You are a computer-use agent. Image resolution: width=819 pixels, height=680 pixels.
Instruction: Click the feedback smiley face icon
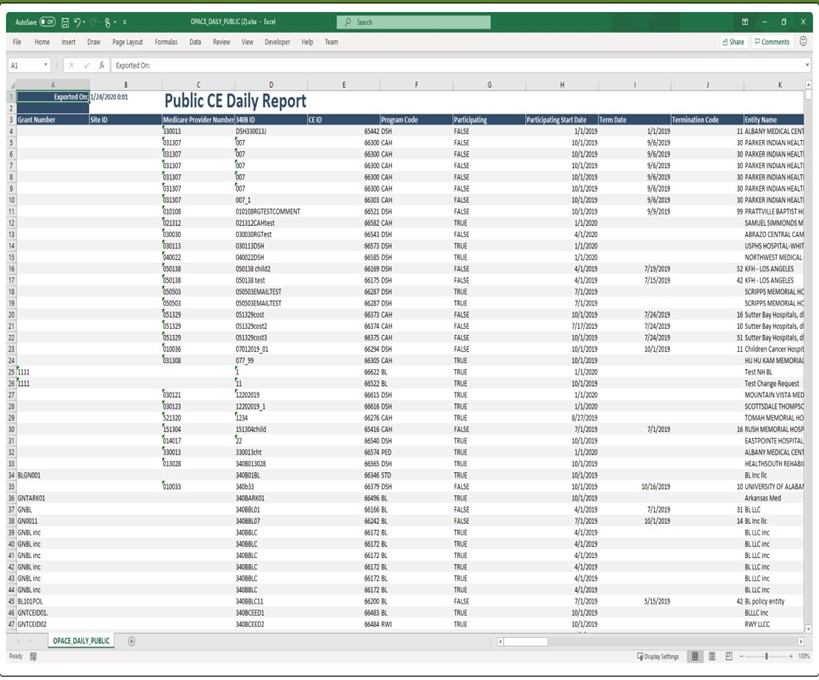[x=803, y=41]
